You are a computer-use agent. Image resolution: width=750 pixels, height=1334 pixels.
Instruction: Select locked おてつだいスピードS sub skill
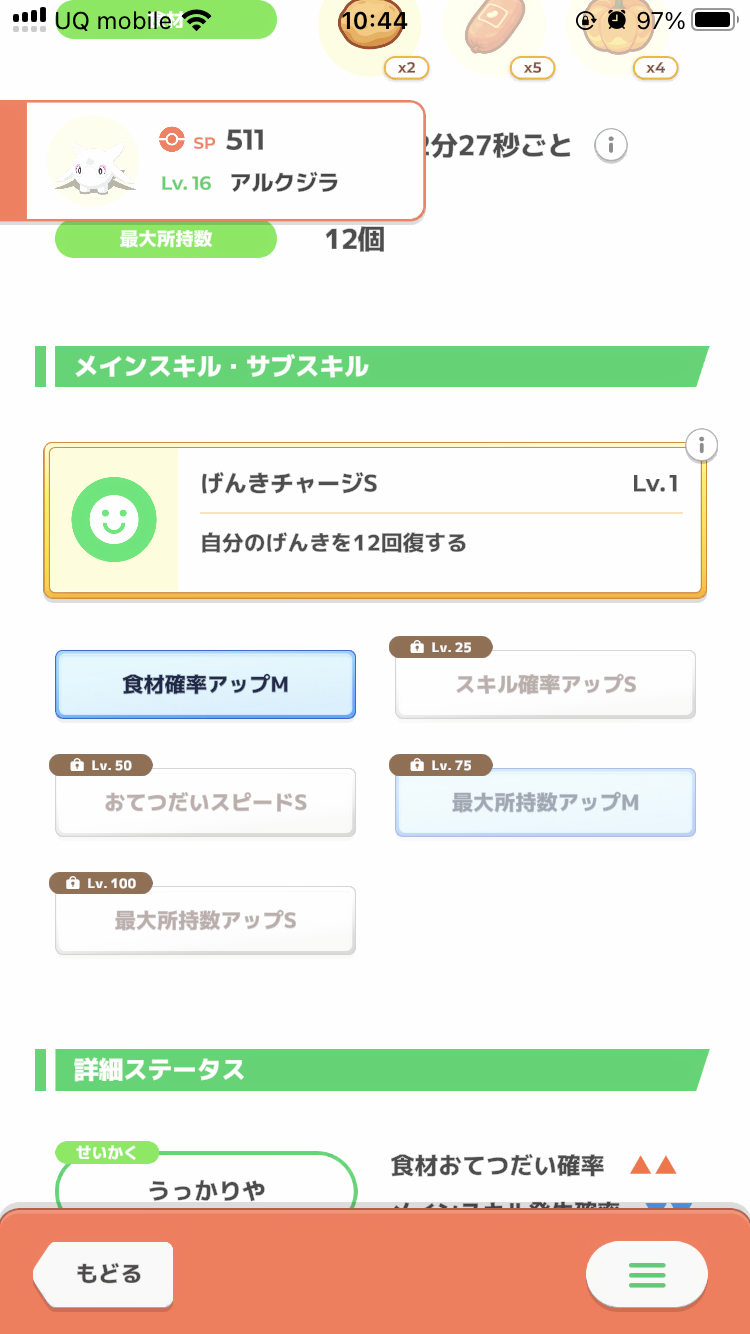tap(205, 803)
